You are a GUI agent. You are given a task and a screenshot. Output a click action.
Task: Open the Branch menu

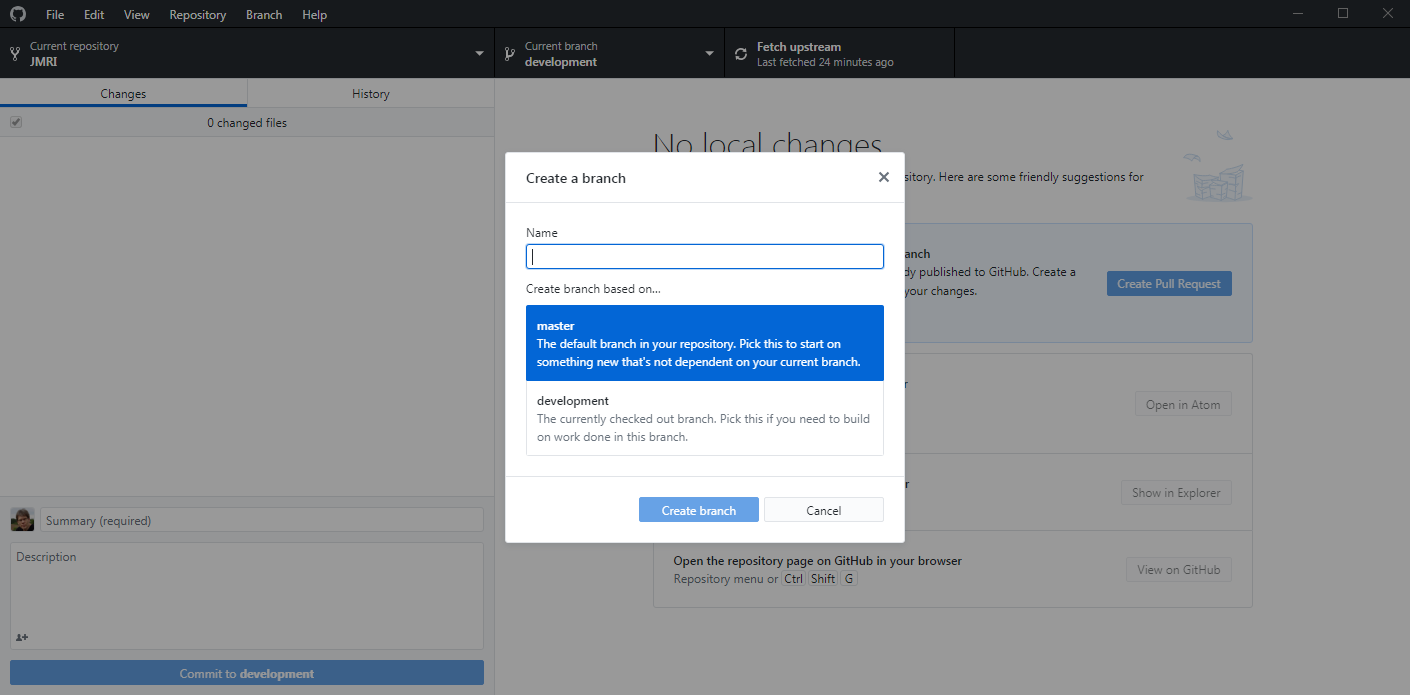pyautogui.click(x=264, y=15)
